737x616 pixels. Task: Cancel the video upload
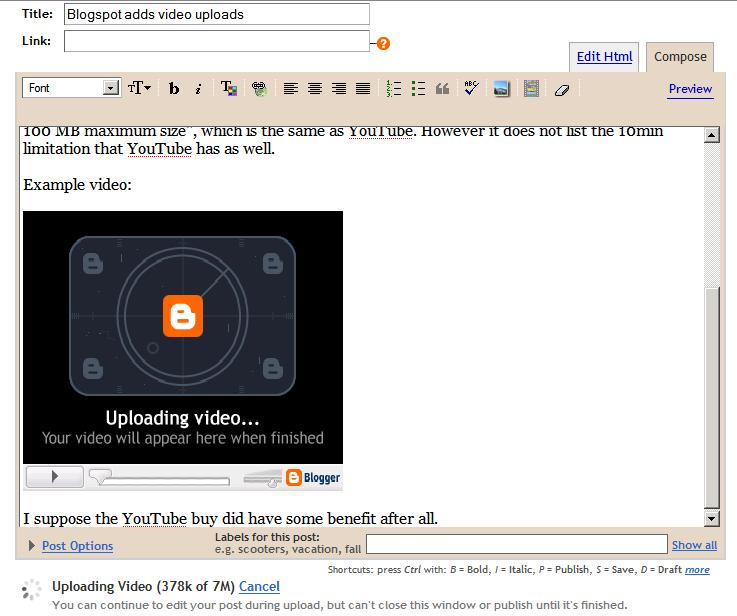pos(259,586)
